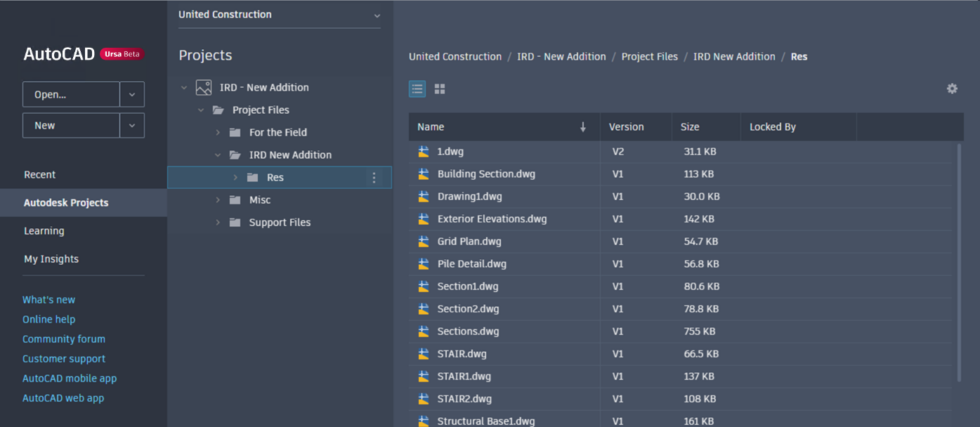980x427 pixels.
Task: Click the What's new link
Action: click(49, 300)
